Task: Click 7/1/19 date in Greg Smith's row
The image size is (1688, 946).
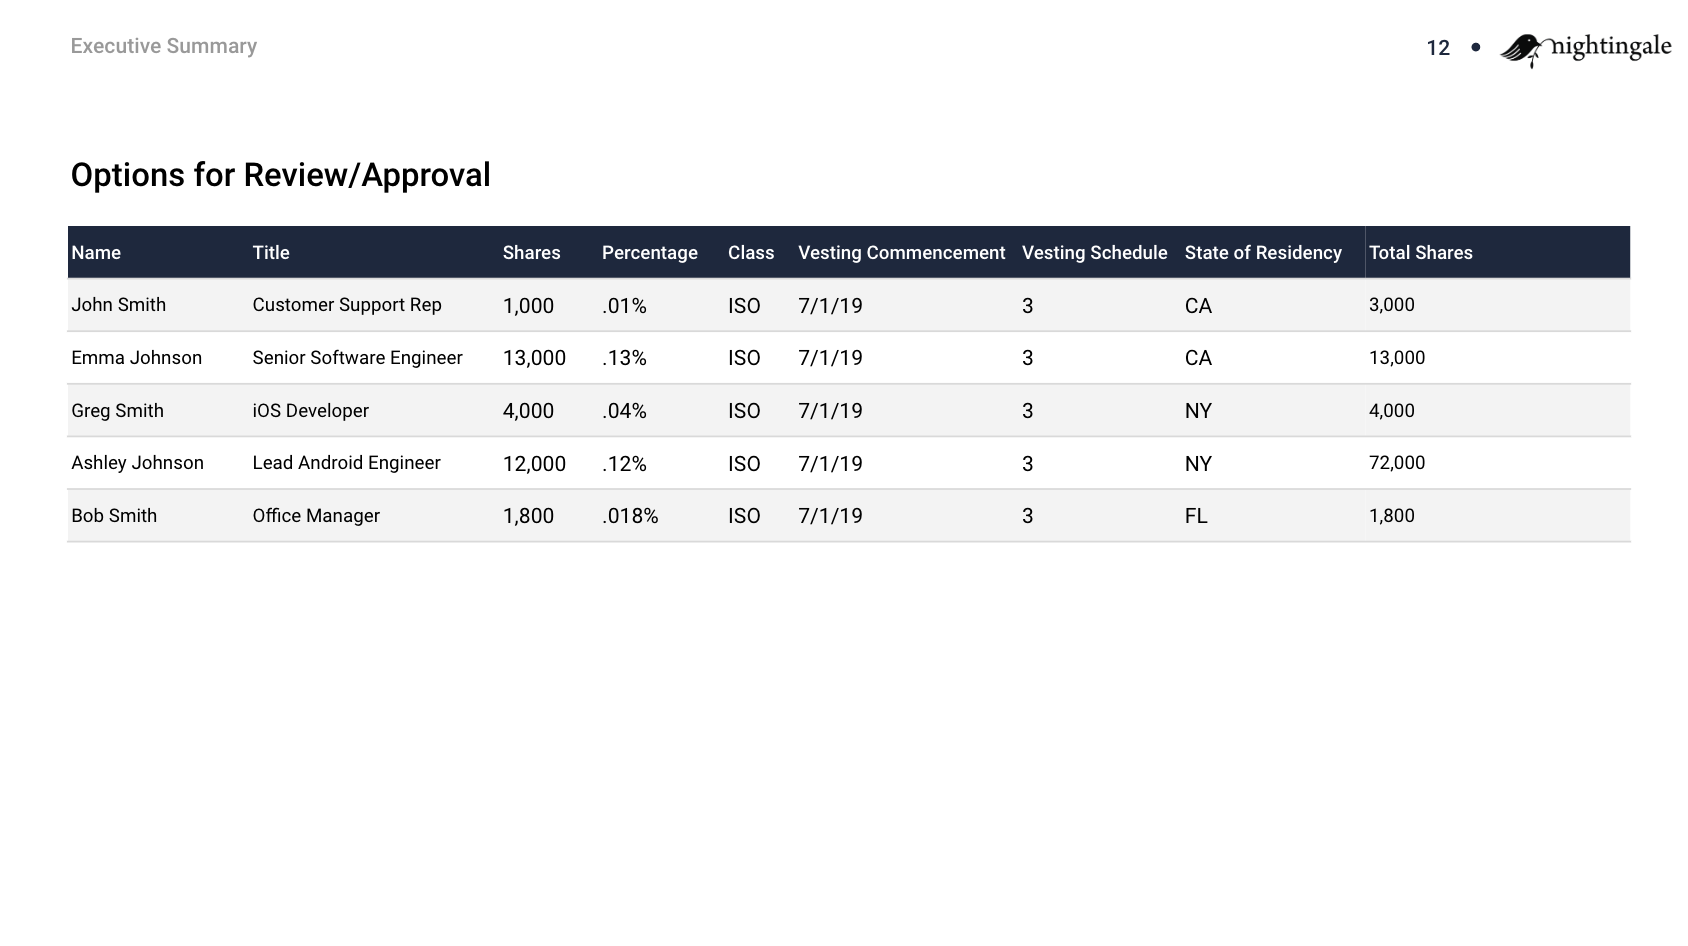Action: 830,411
